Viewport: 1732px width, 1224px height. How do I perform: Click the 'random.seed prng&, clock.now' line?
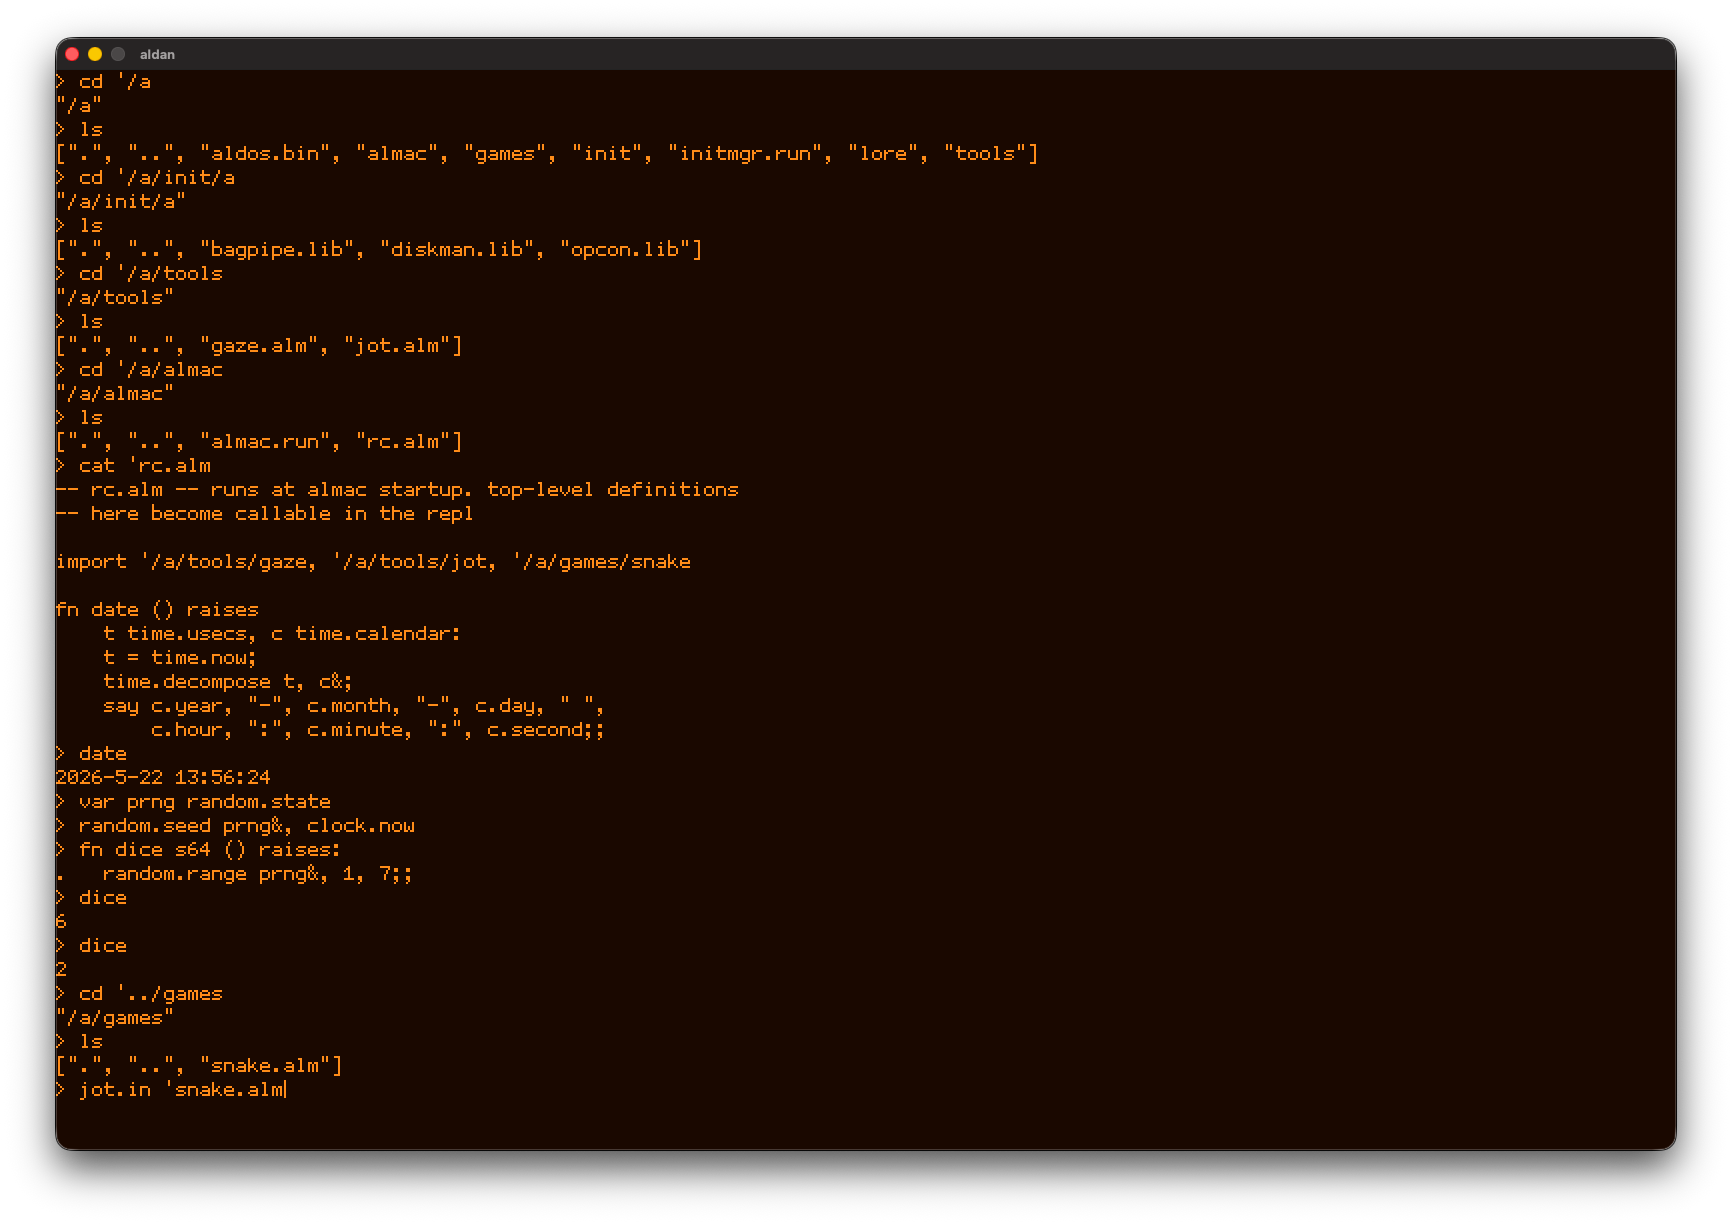point(236,825)
